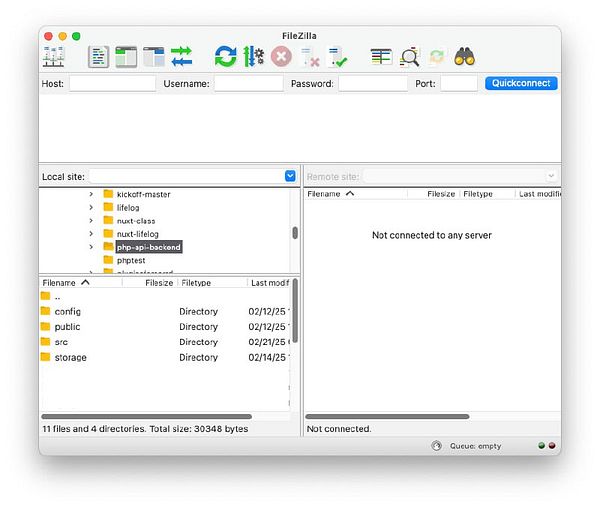
Task: Click the Queue: empty status text
Action: coord(475,446)
